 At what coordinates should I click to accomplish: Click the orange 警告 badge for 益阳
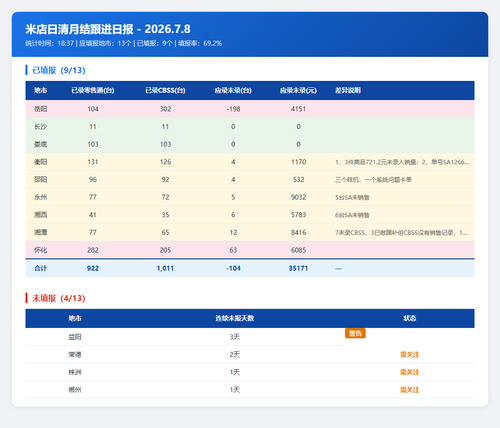355,333
